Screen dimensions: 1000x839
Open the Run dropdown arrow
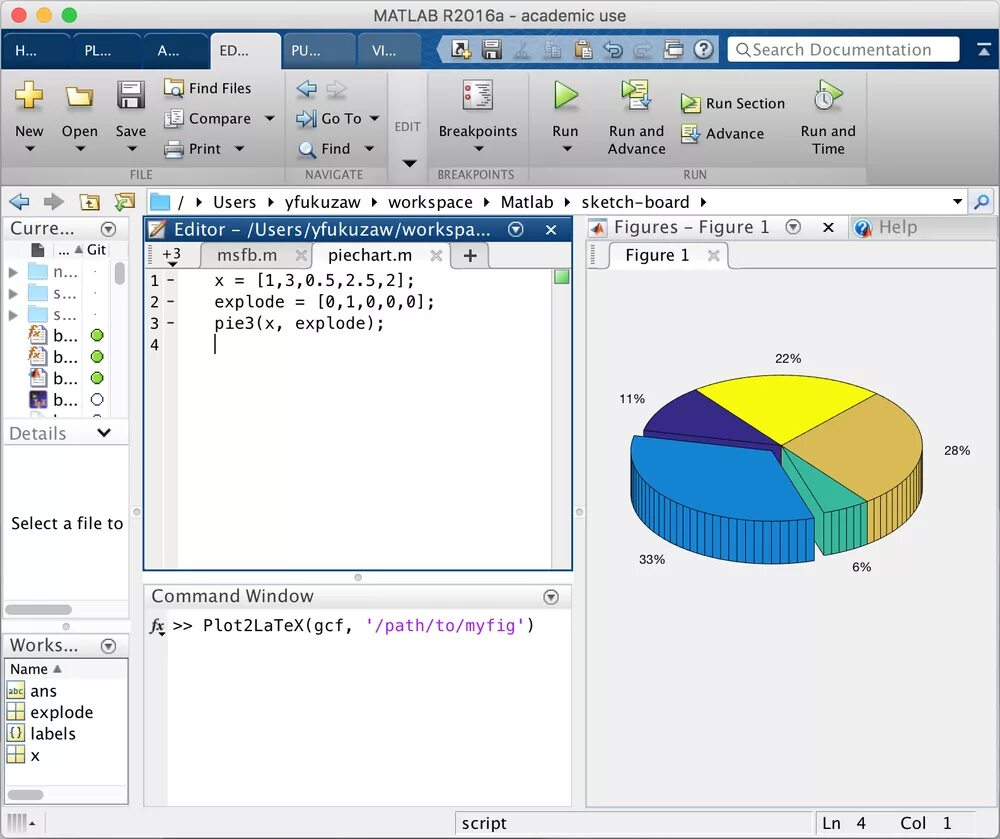(566, 149)
